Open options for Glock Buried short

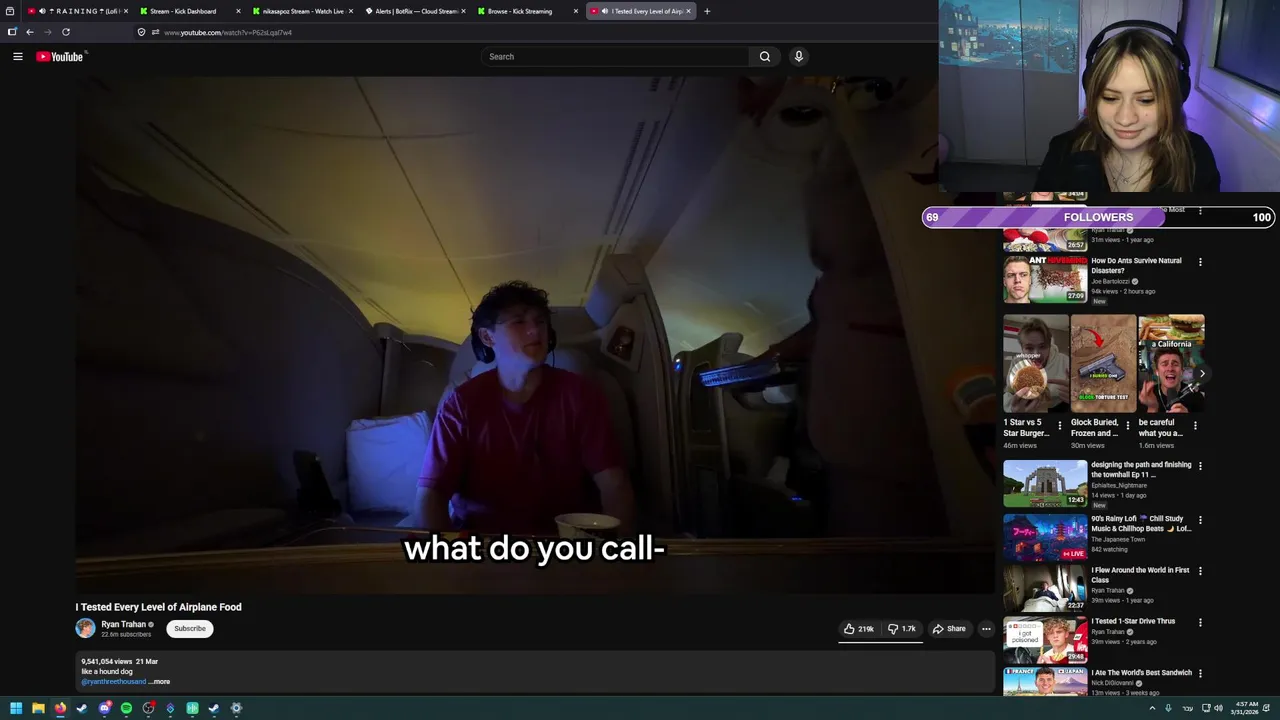1128,425
